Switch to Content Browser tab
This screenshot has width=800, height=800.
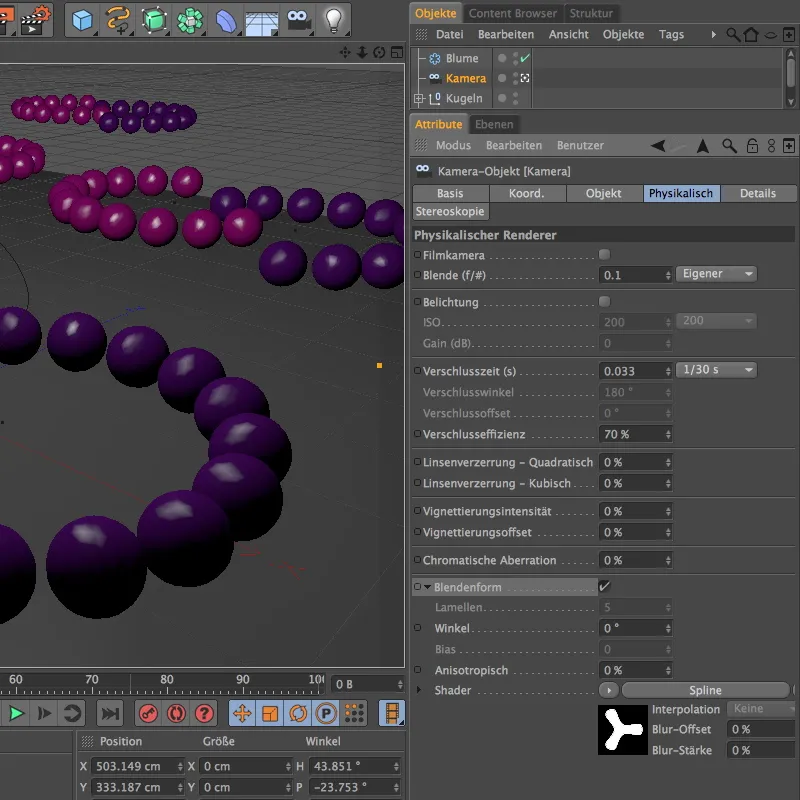point(513,13)
